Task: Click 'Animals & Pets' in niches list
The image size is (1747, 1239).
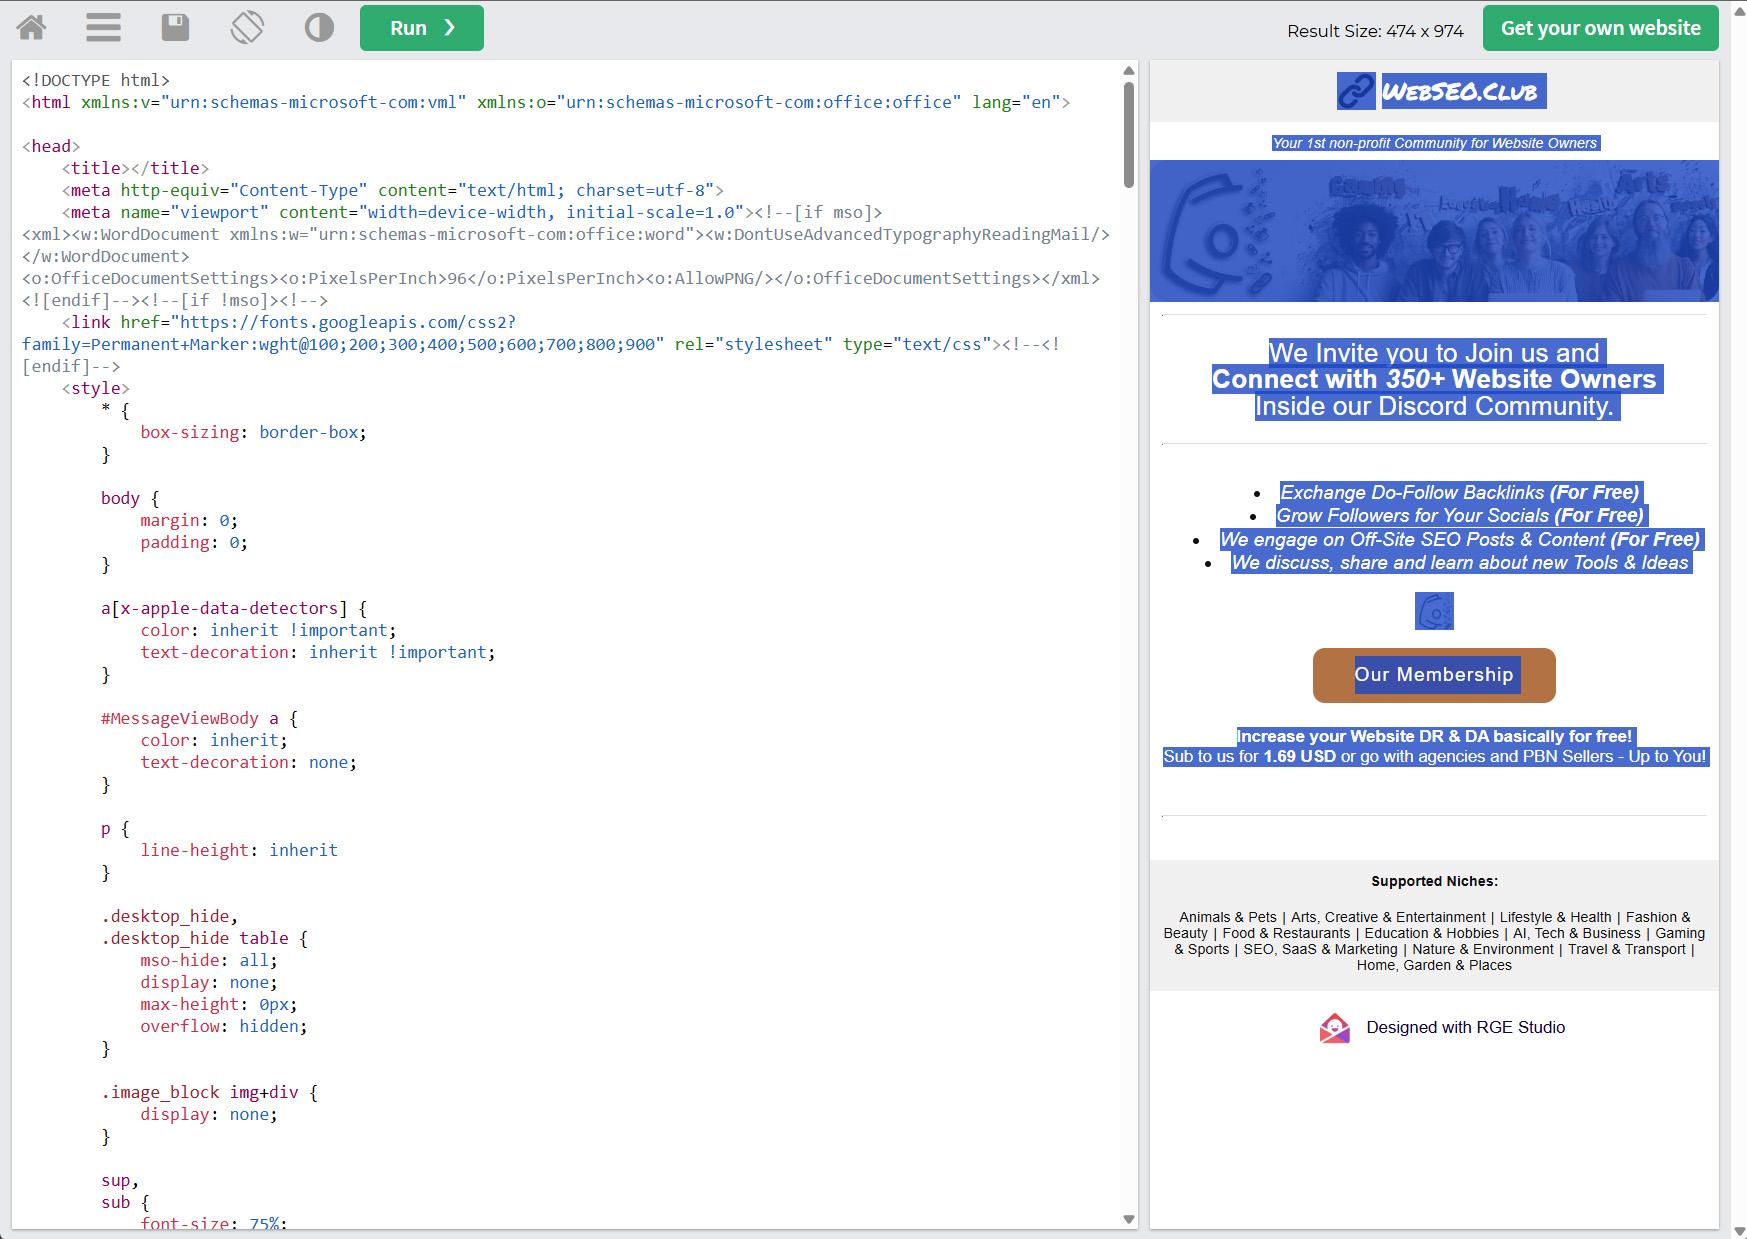Action: (x=1227, y=917)
